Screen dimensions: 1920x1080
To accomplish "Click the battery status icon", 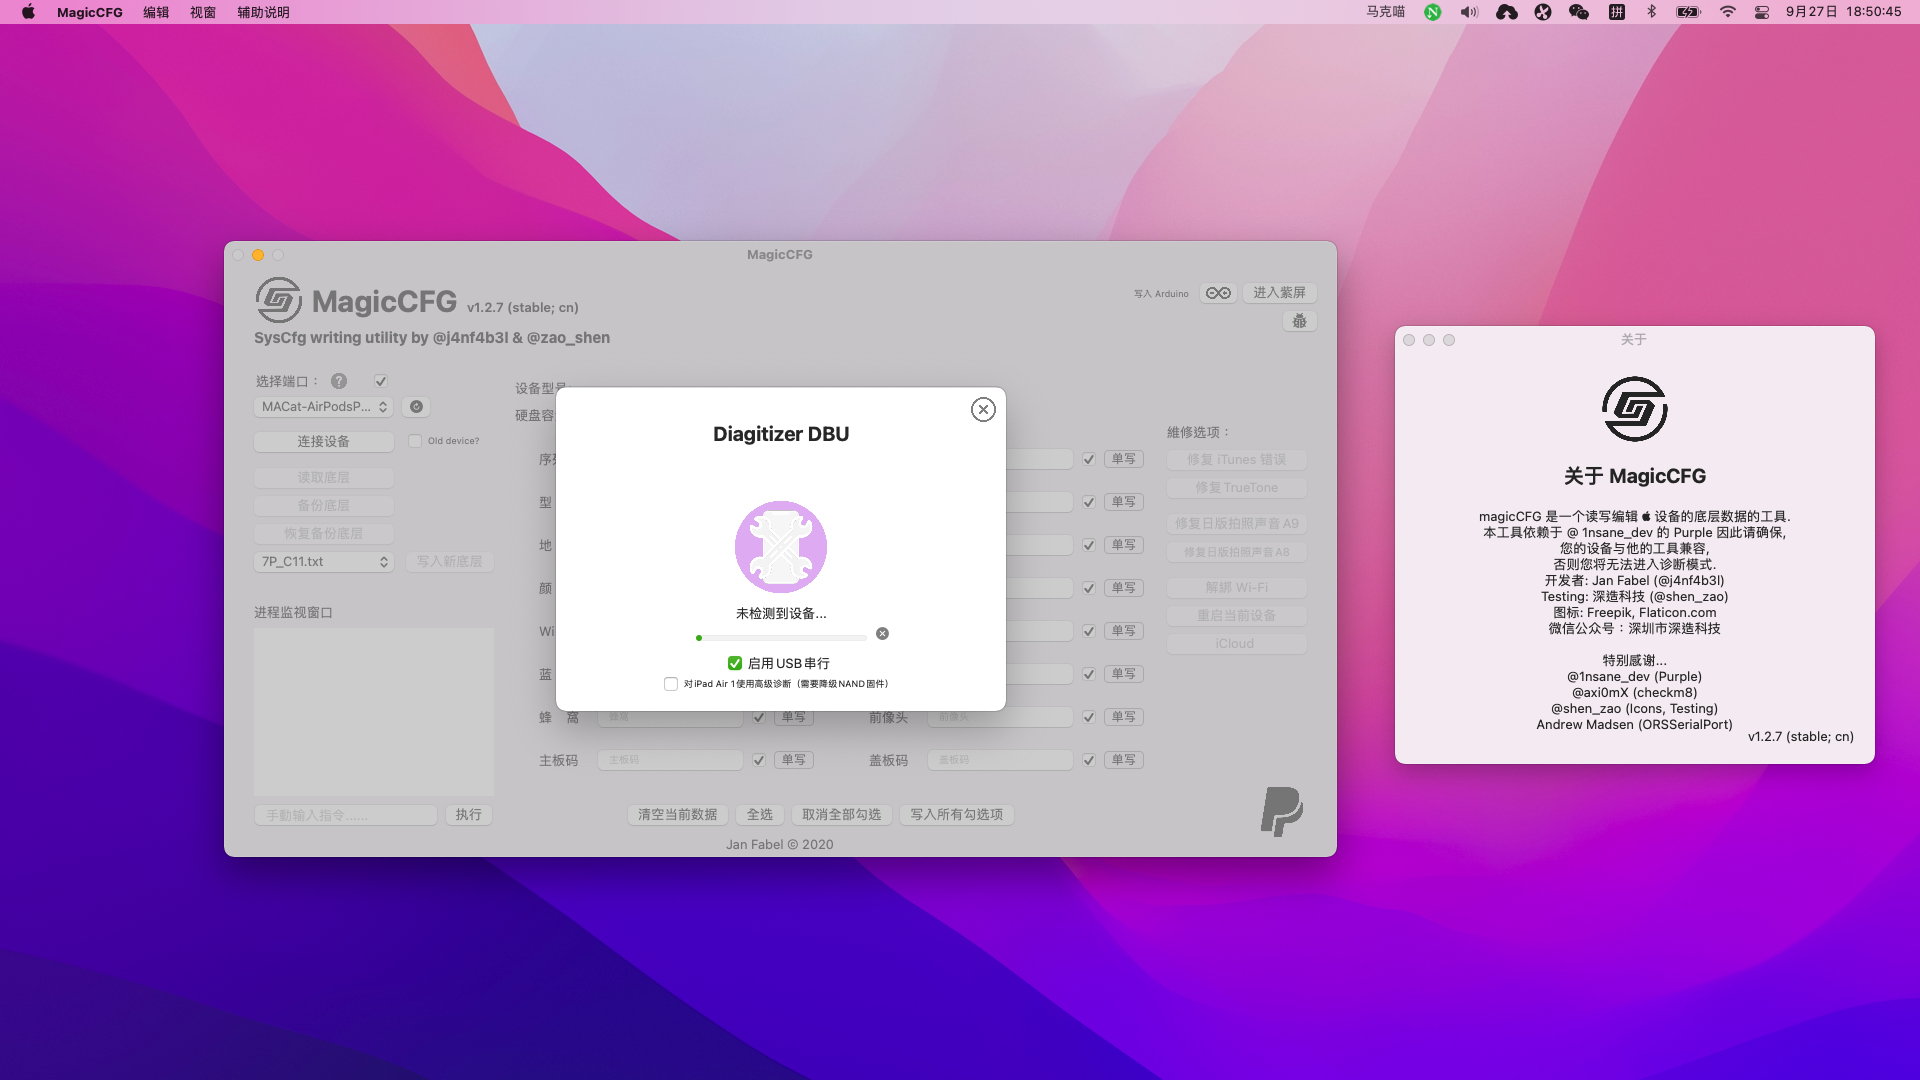I will 1689,12.
